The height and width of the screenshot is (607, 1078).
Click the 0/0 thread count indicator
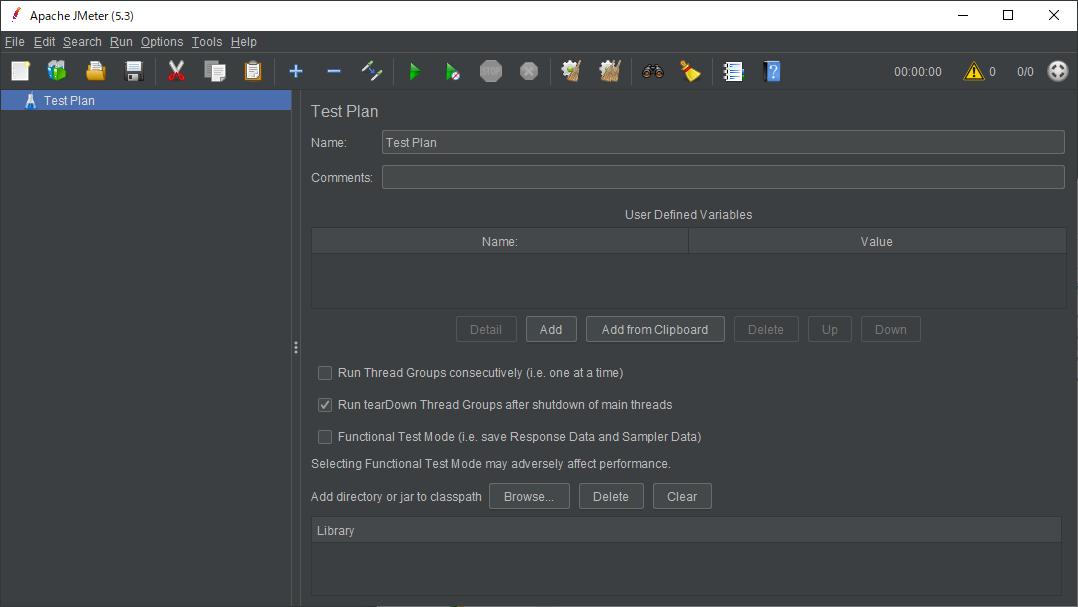[x=1025, y=71]
